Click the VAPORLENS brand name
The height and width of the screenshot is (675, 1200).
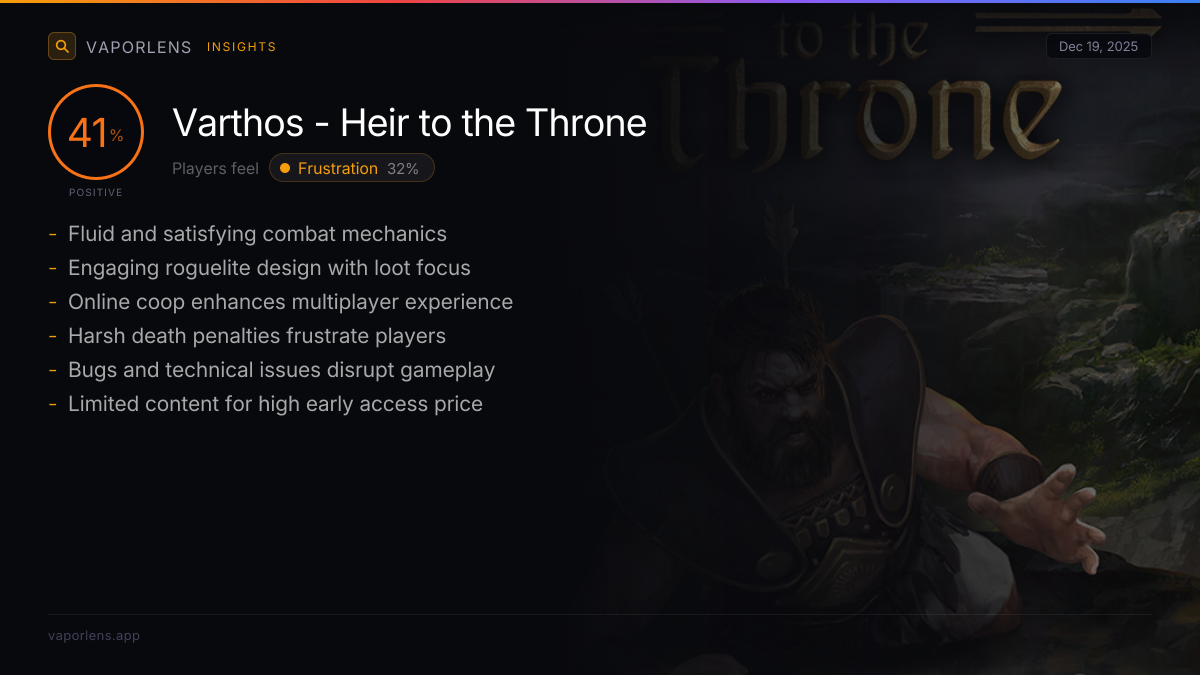[139, 47]
